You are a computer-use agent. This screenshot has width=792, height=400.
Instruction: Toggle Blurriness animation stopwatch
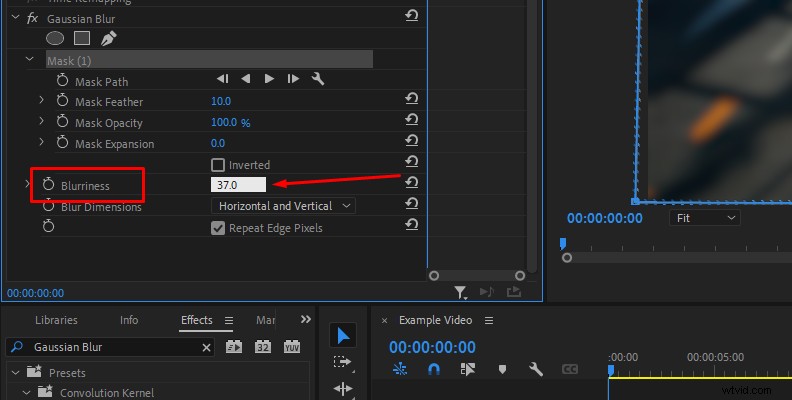[x=48, y=185]
